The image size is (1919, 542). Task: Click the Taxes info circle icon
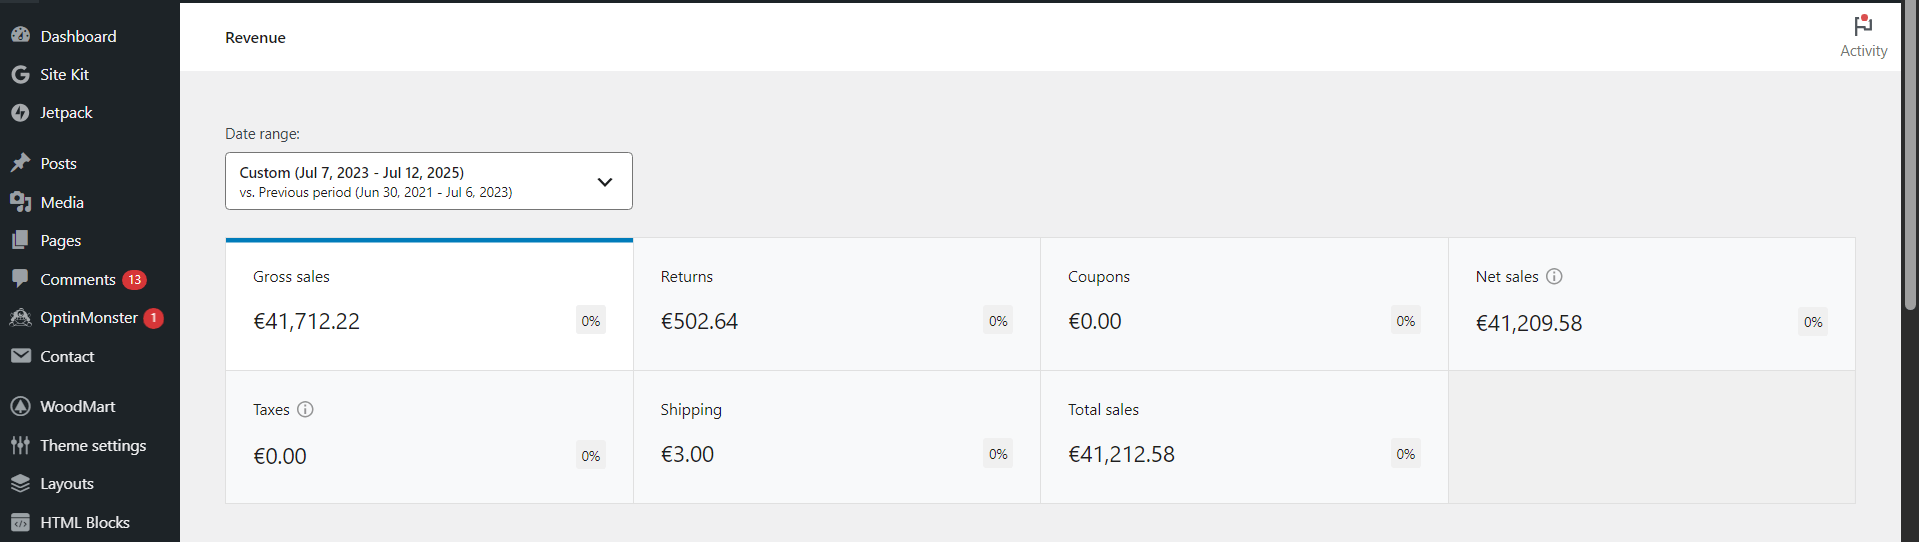(x=306, y=409)
